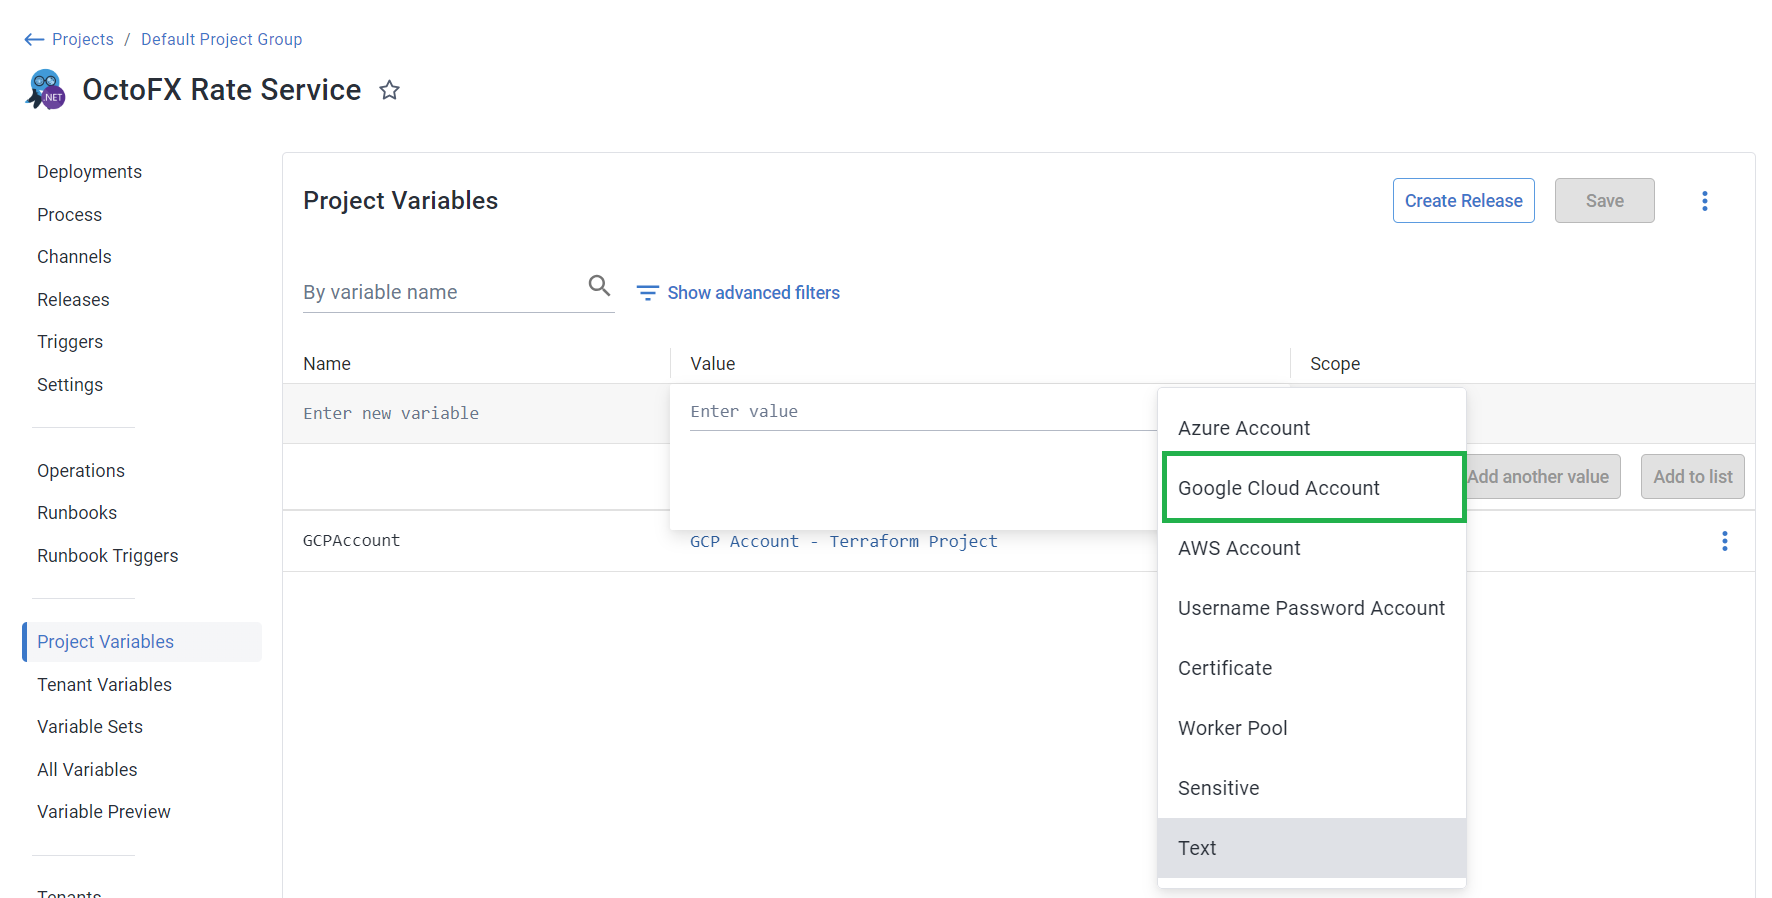1772x898 pixels.
Task: Choose Sensitive variable type
Action: pyautogui.click(x=1311, y=788)
